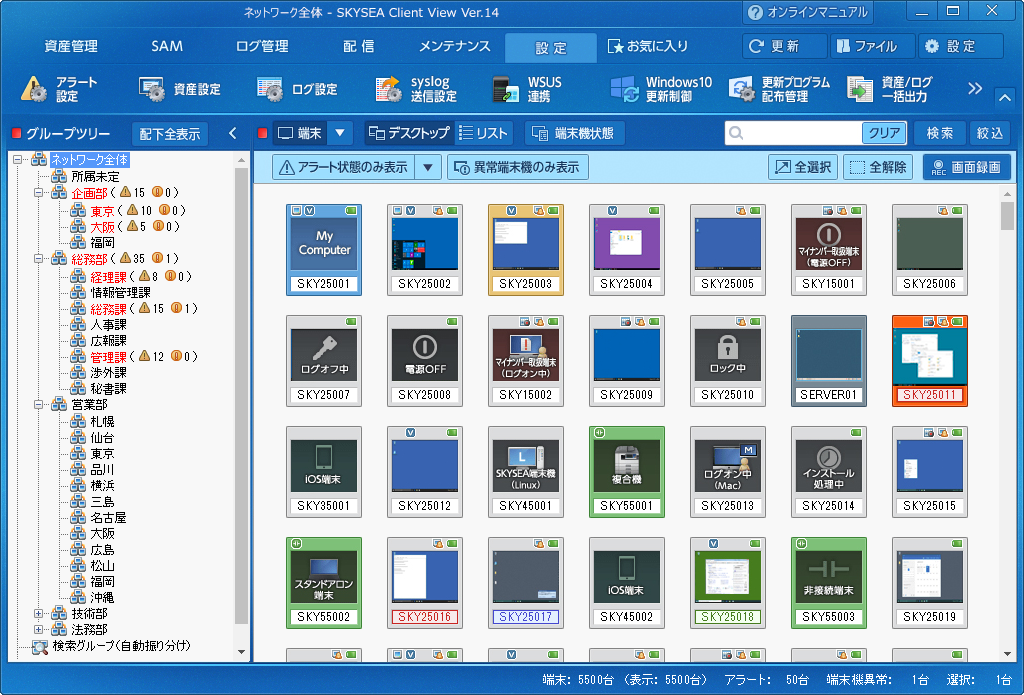1024x695 pixels.
Task: Collapse the ribbon with up arrow
Action: tap(1004, 98)
